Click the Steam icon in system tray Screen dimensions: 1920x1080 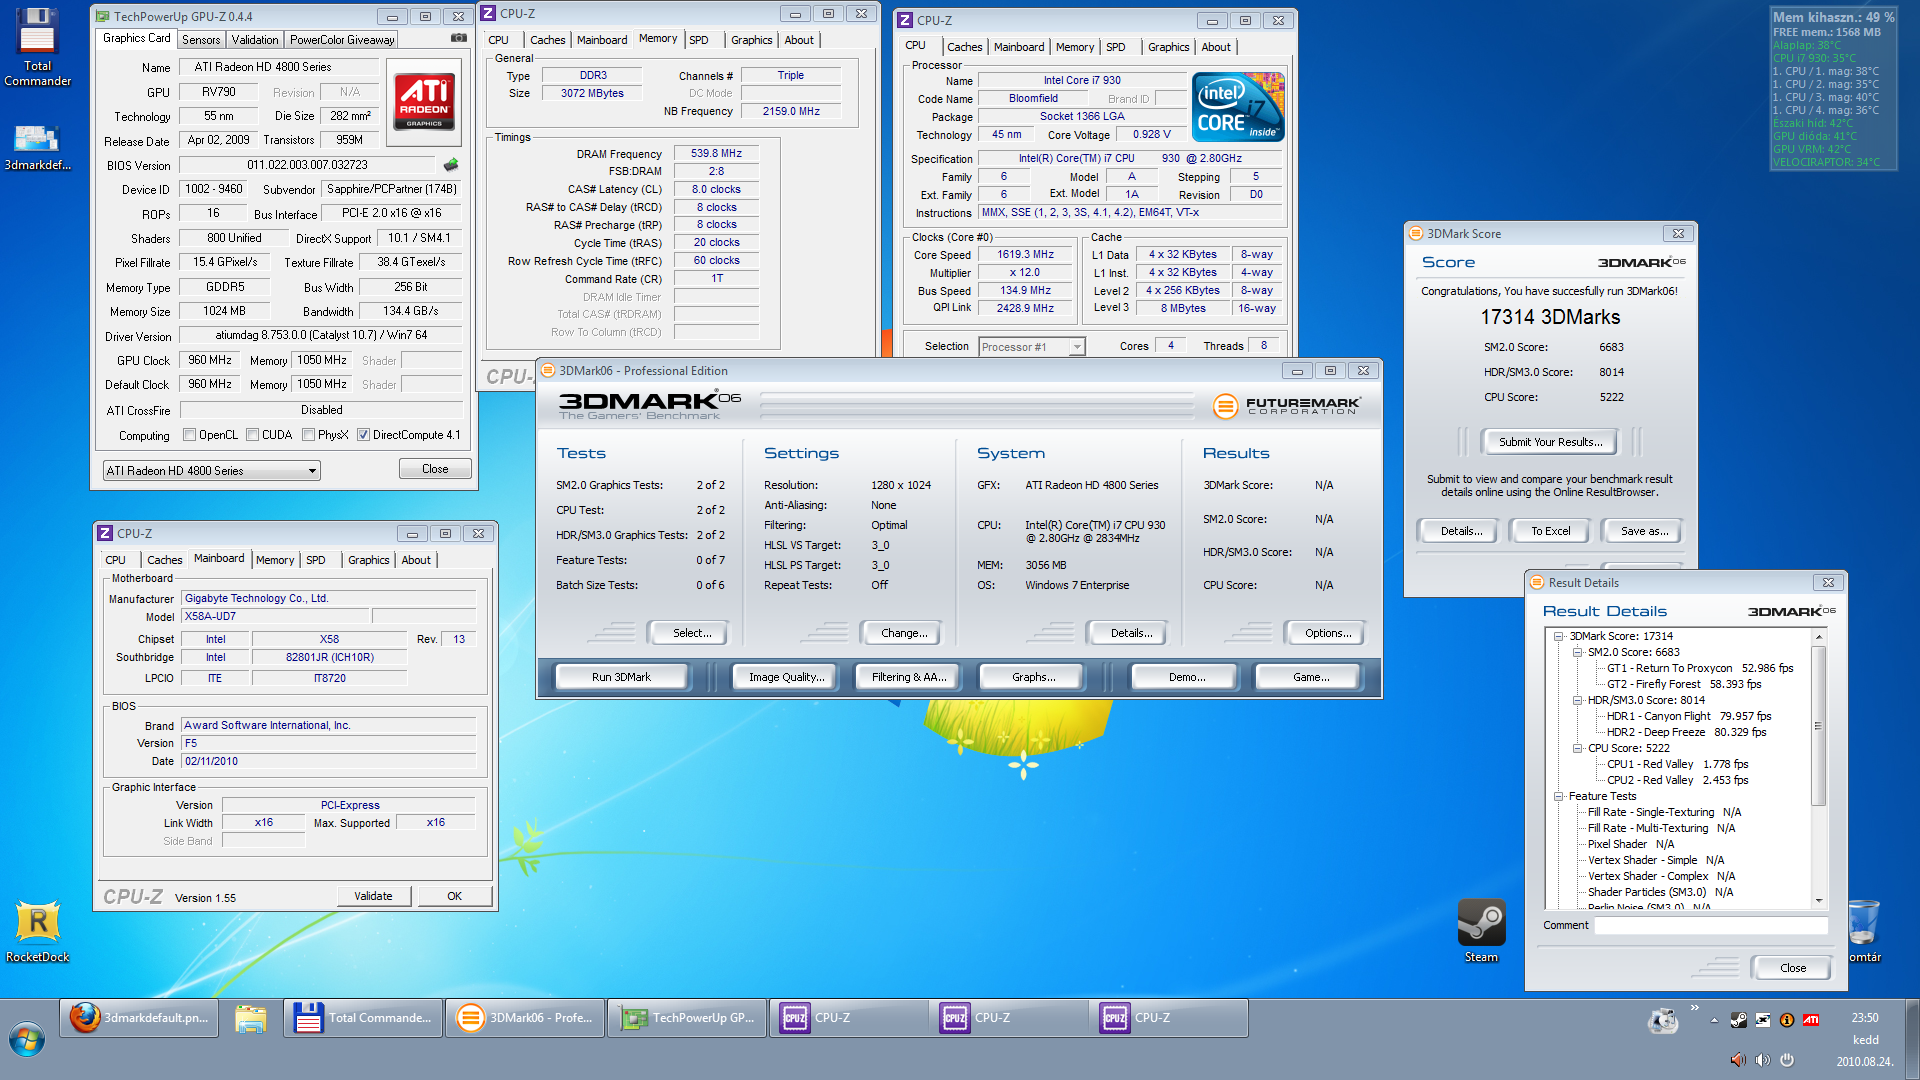point(1739,1020)
